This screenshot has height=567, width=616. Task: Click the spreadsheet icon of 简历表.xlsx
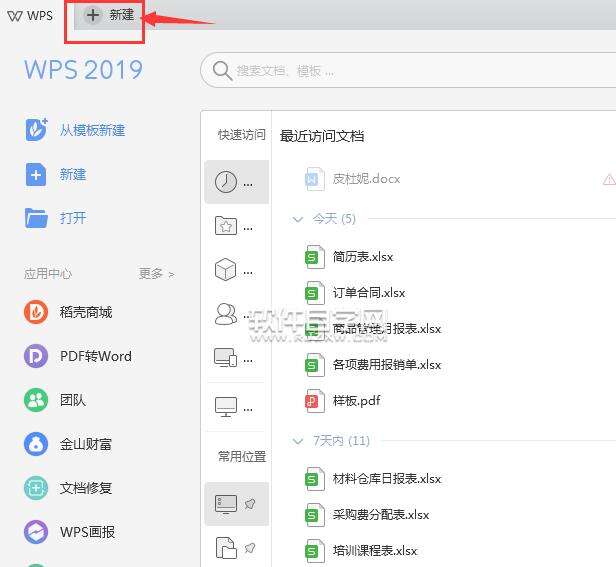click(x=315, y=257)
